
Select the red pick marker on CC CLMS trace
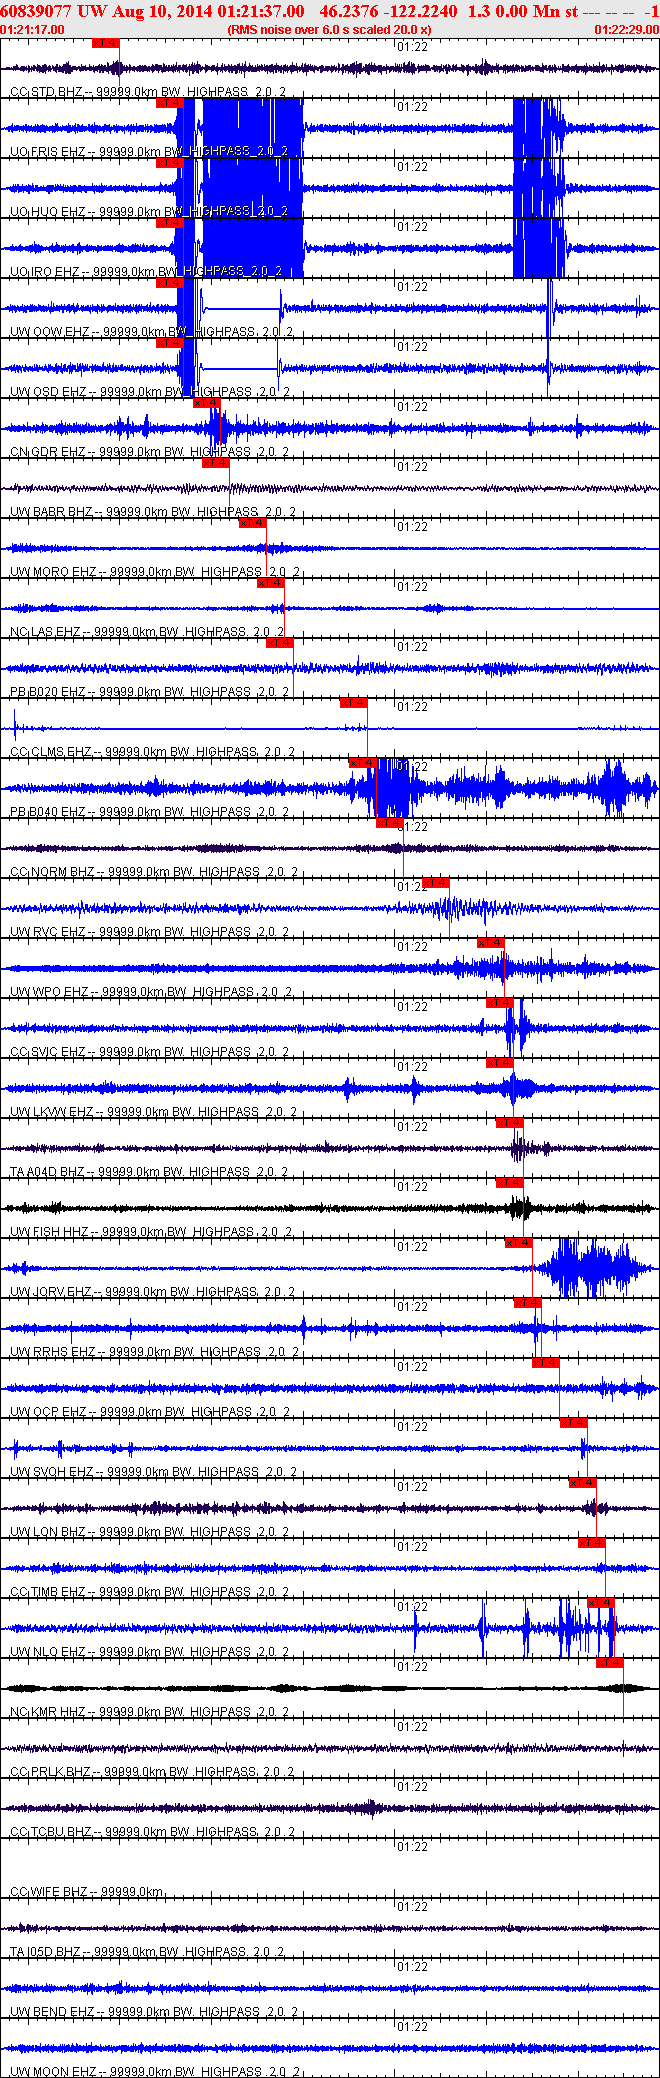click(x=353, y=703)
